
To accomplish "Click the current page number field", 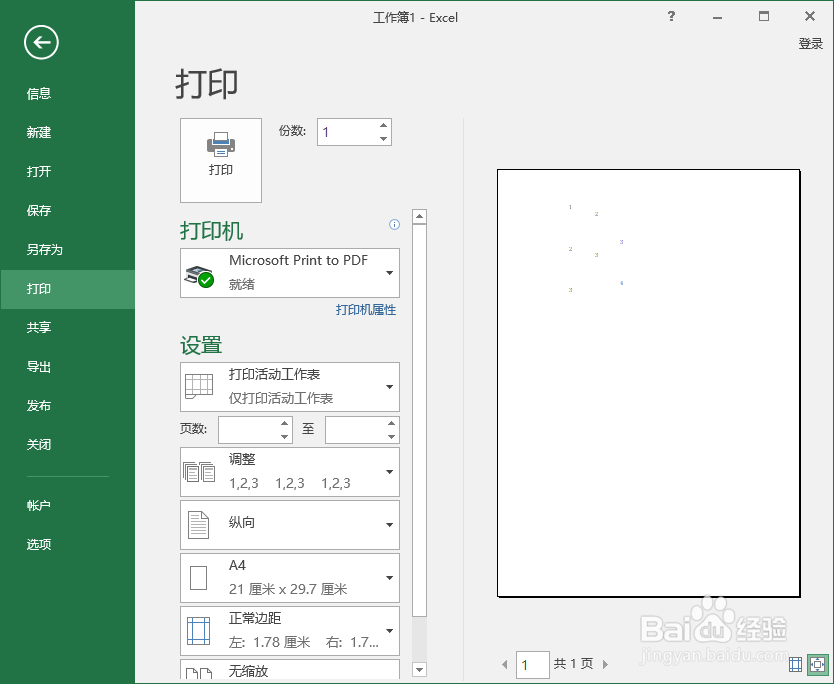I will tap(532, 664).
